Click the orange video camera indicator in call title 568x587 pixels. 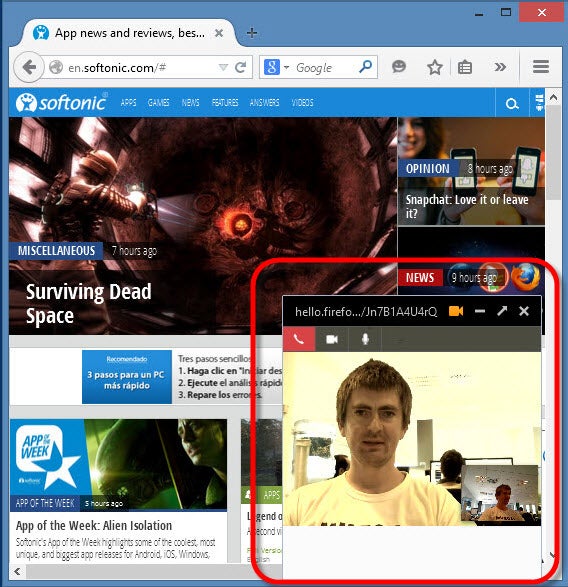tap(456, 311)
